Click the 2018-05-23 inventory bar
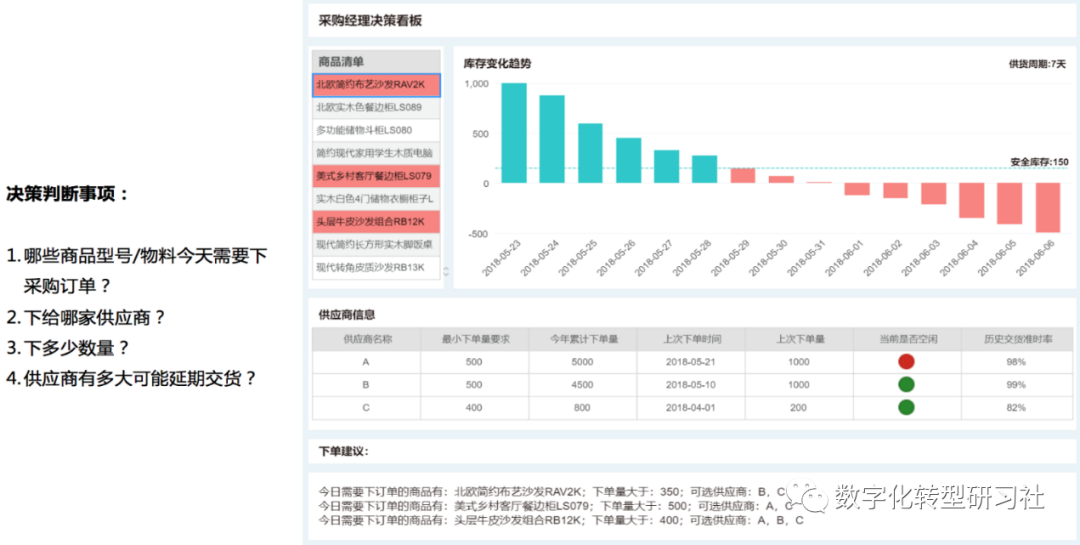Viewport: 1080px width, 545px height. (x=514, y=133)
